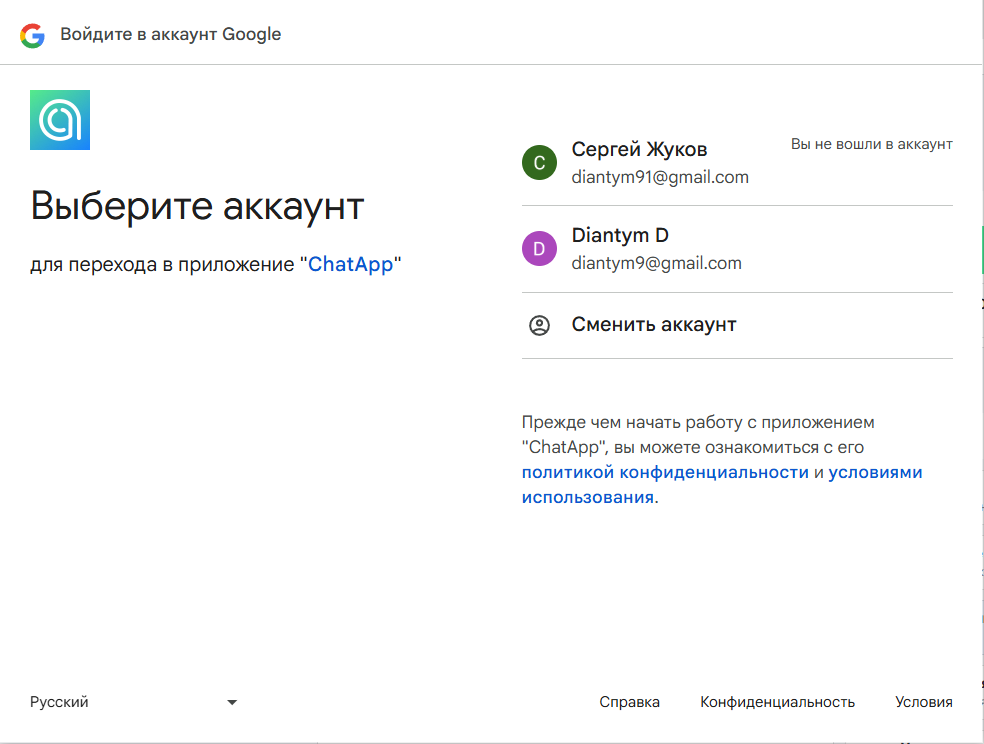Click the ChatApp application logo

coord(60,120)
